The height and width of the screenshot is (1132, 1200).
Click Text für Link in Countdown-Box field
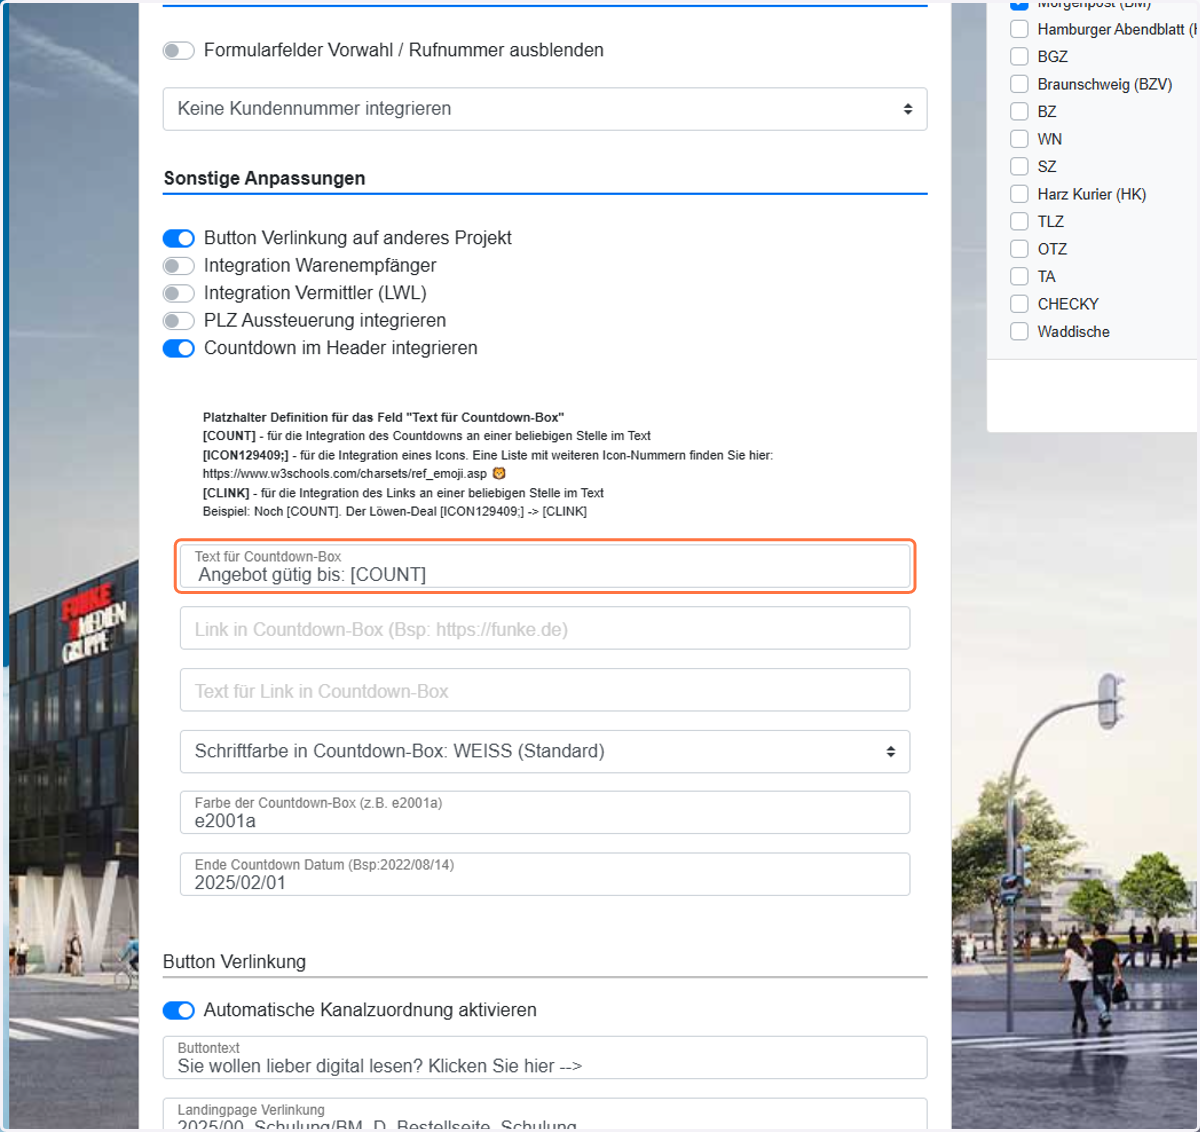(545, 690)
